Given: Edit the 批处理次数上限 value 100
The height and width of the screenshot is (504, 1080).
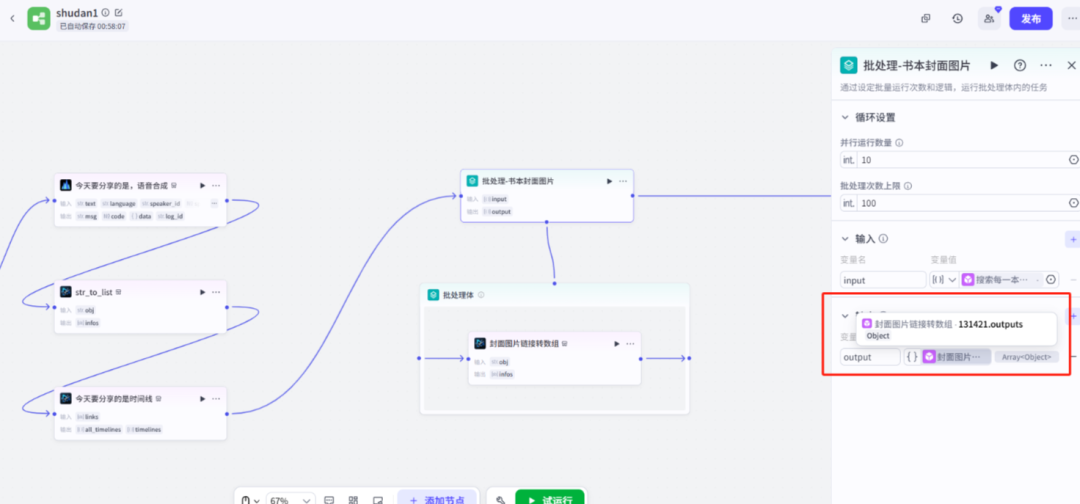Looking at the screenshot, I should [961, 203].
